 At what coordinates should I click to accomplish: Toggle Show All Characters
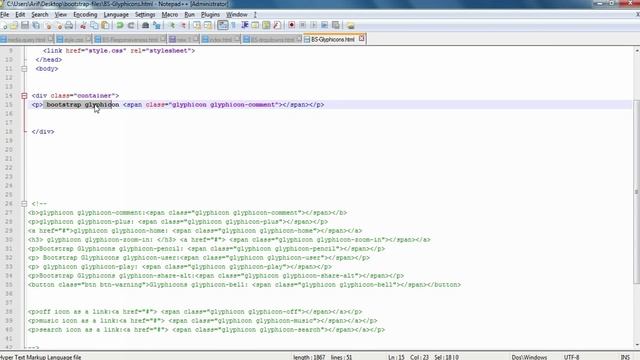(233, 26)
